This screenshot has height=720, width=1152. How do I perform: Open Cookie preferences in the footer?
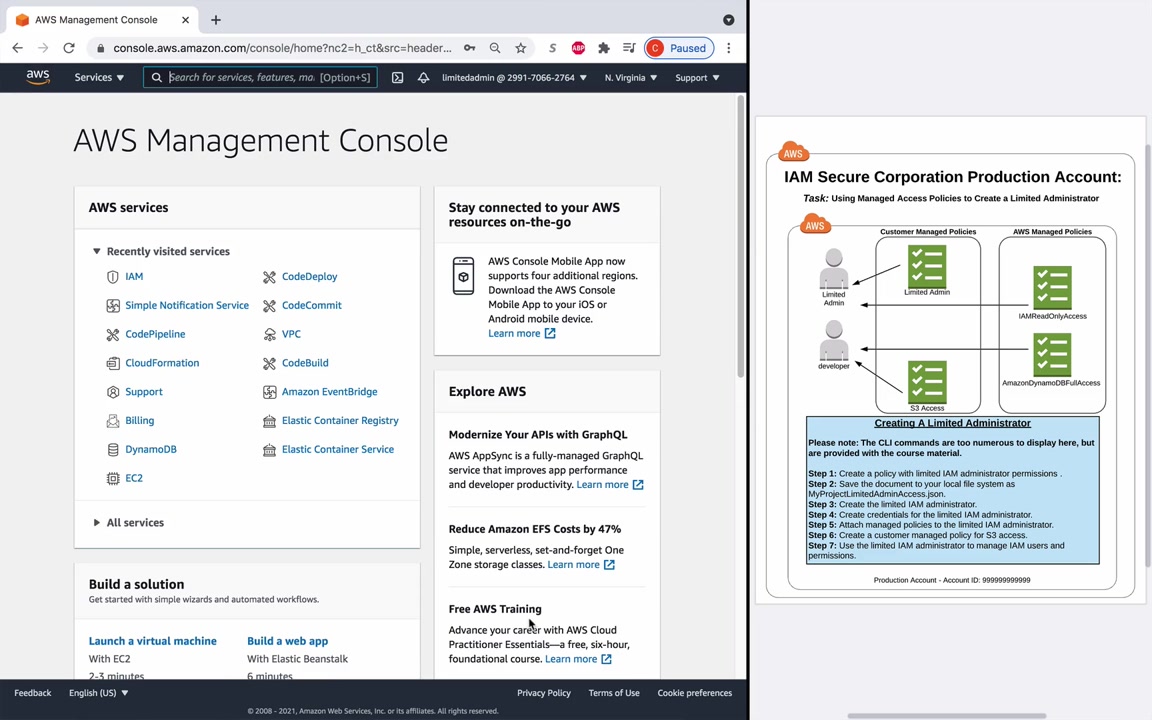[694, 693]
